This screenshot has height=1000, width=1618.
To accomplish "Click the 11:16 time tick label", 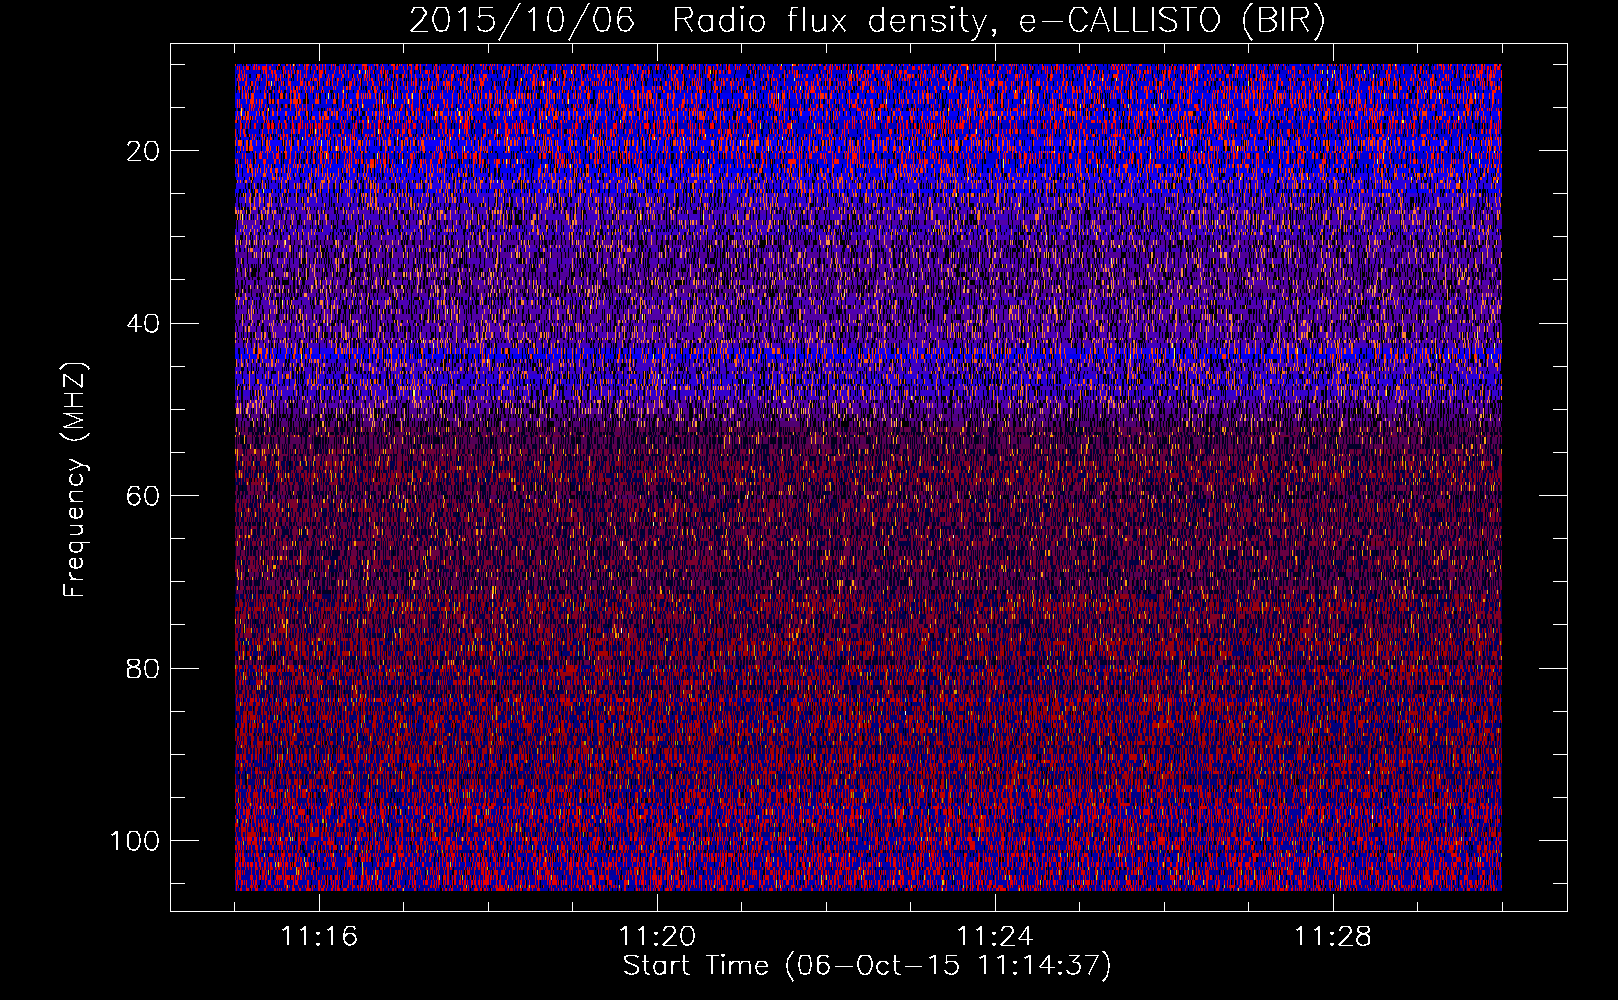I will pyautogui.click(x=319, y=937).
